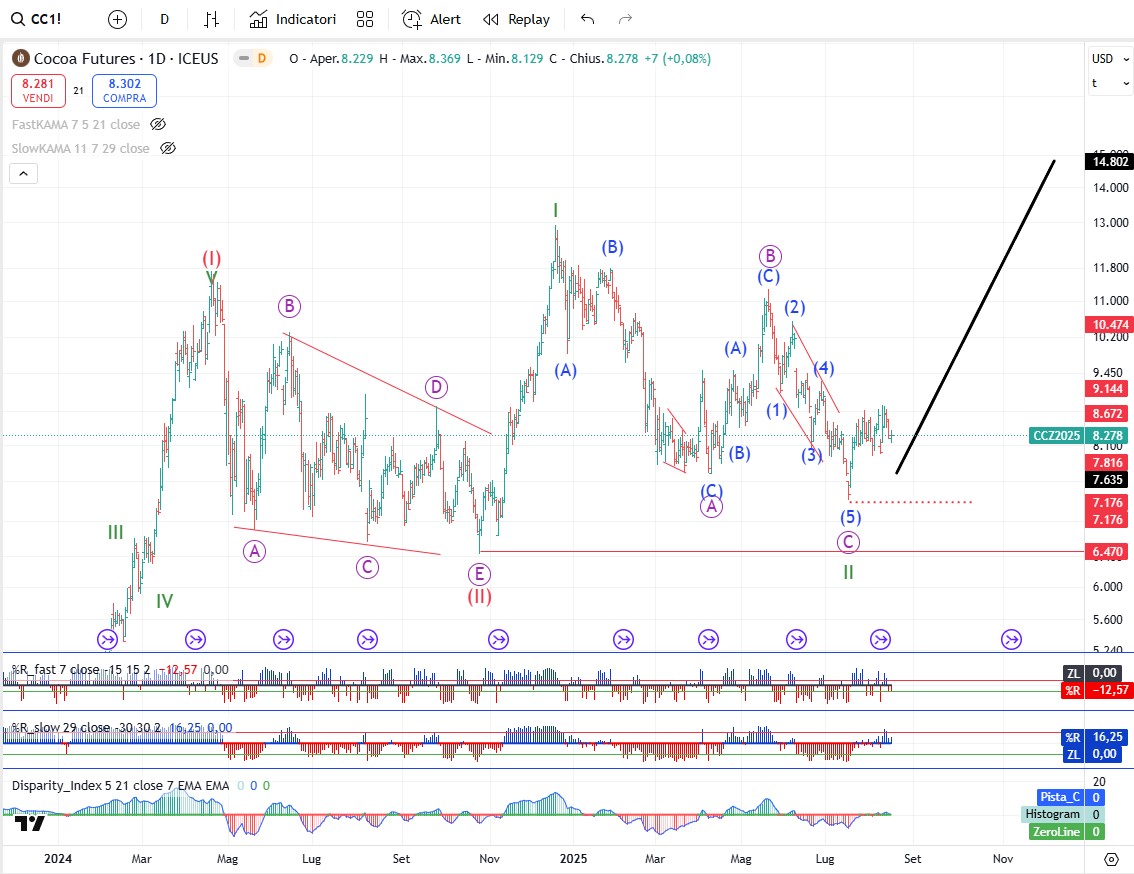Viewport: 1134px width, 874px height.
Task: Open the indicator templates grid icon
Action: coord(365,19)
